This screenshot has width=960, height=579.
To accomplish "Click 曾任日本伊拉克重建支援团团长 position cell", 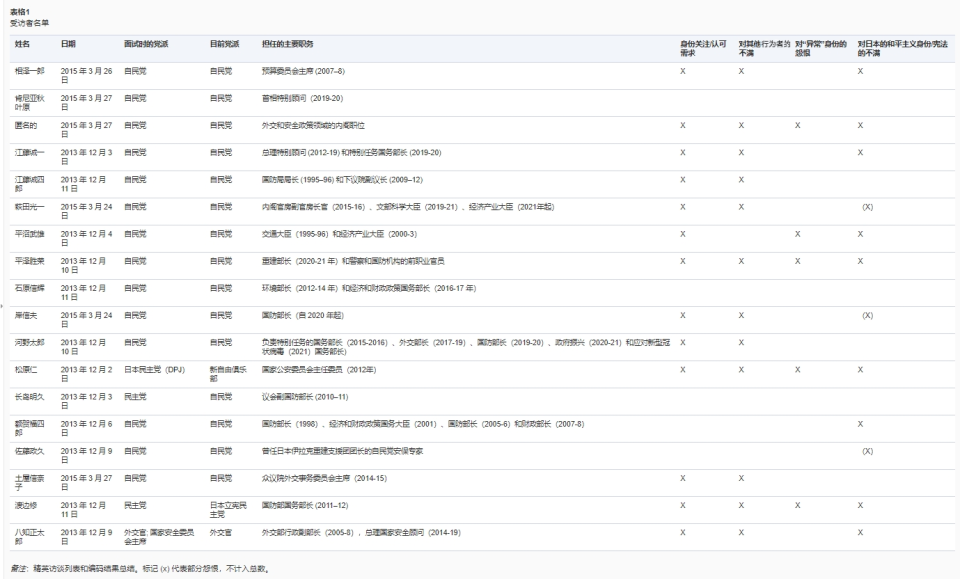I will pos(342,451).
